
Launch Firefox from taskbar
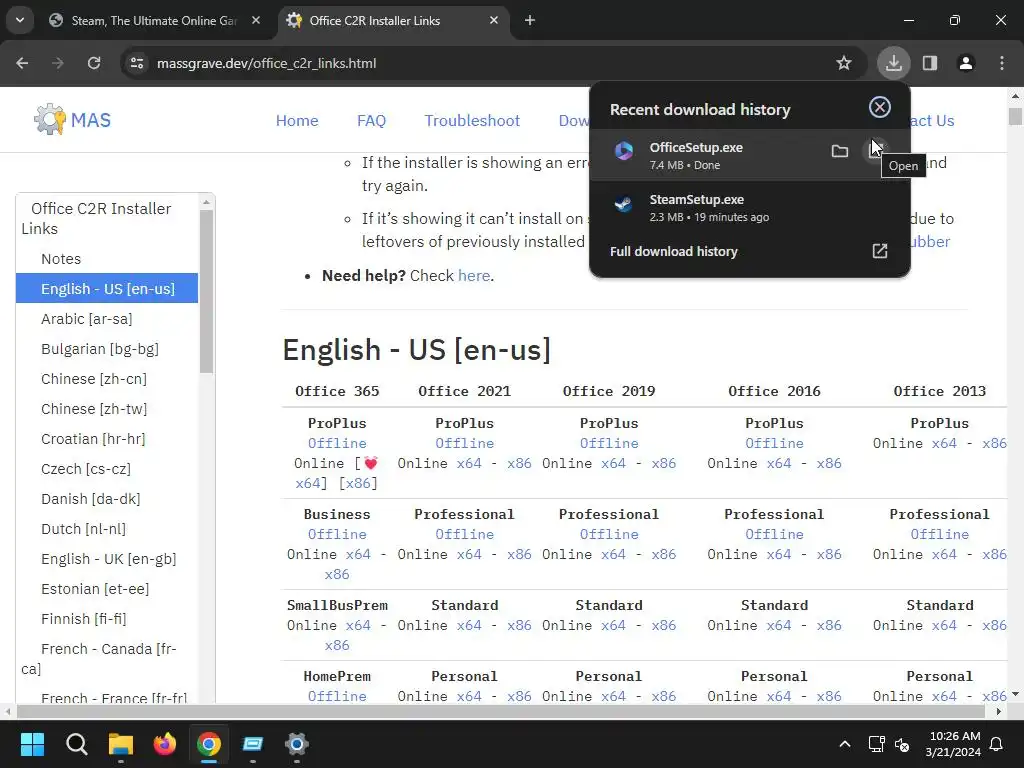[x=165, y=744]
